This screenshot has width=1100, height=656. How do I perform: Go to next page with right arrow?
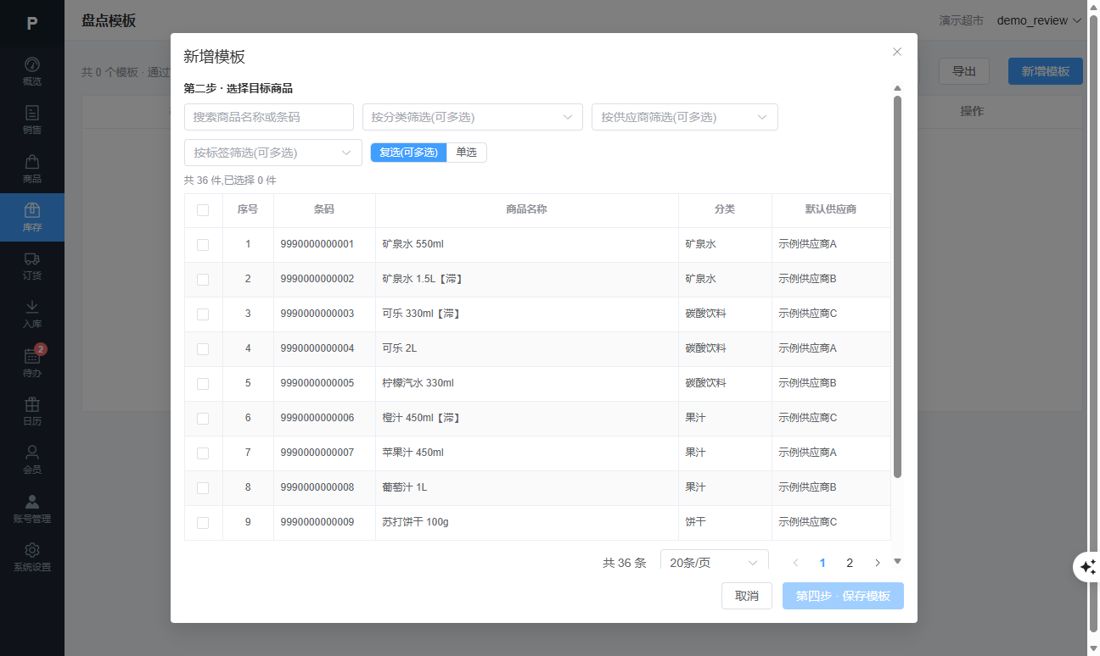pos(877,563)
